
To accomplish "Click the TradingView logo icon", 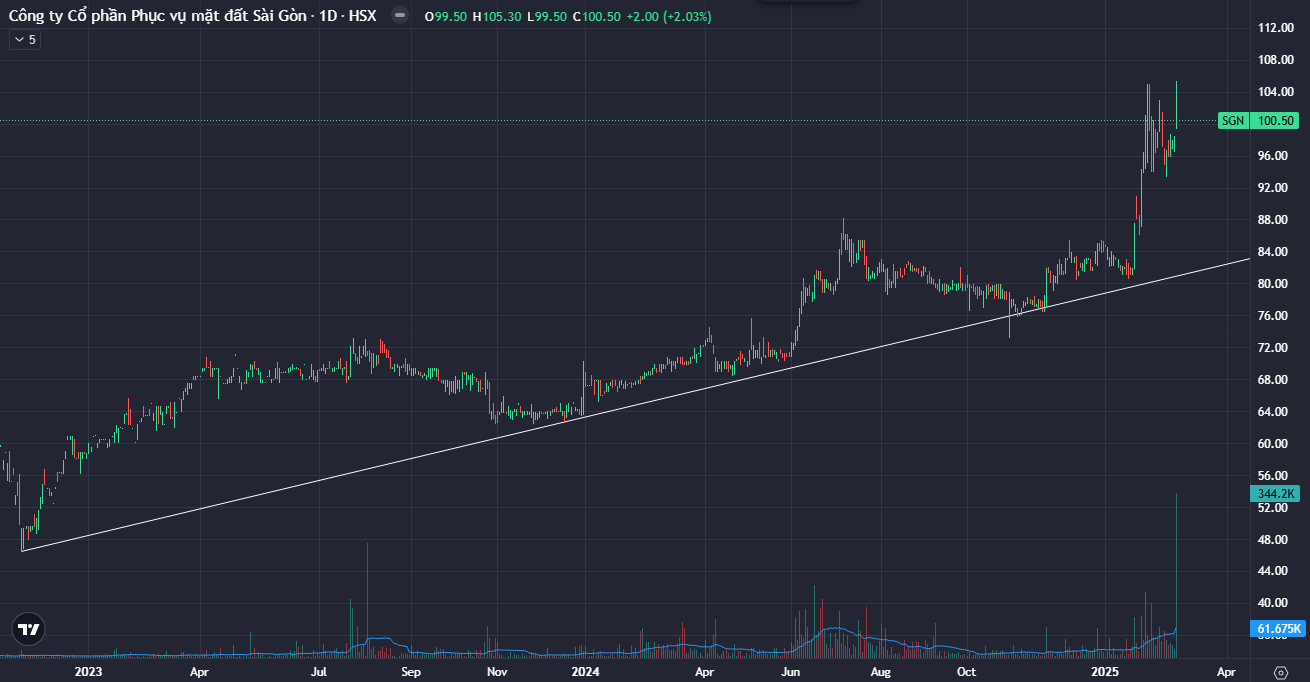I will (29, 629).
